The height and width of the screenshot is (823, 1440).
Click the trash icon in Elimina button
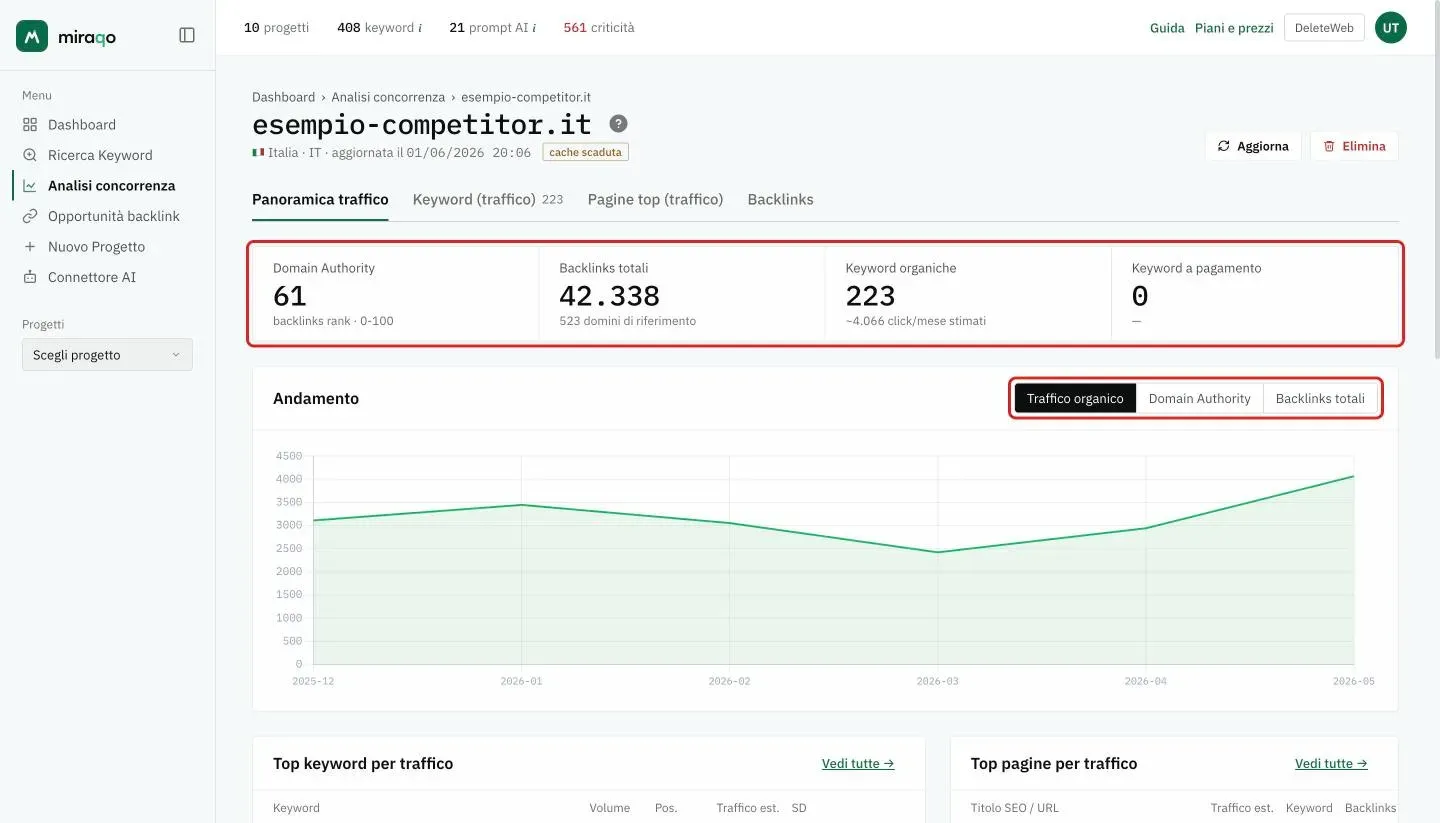click(1329, 146)
